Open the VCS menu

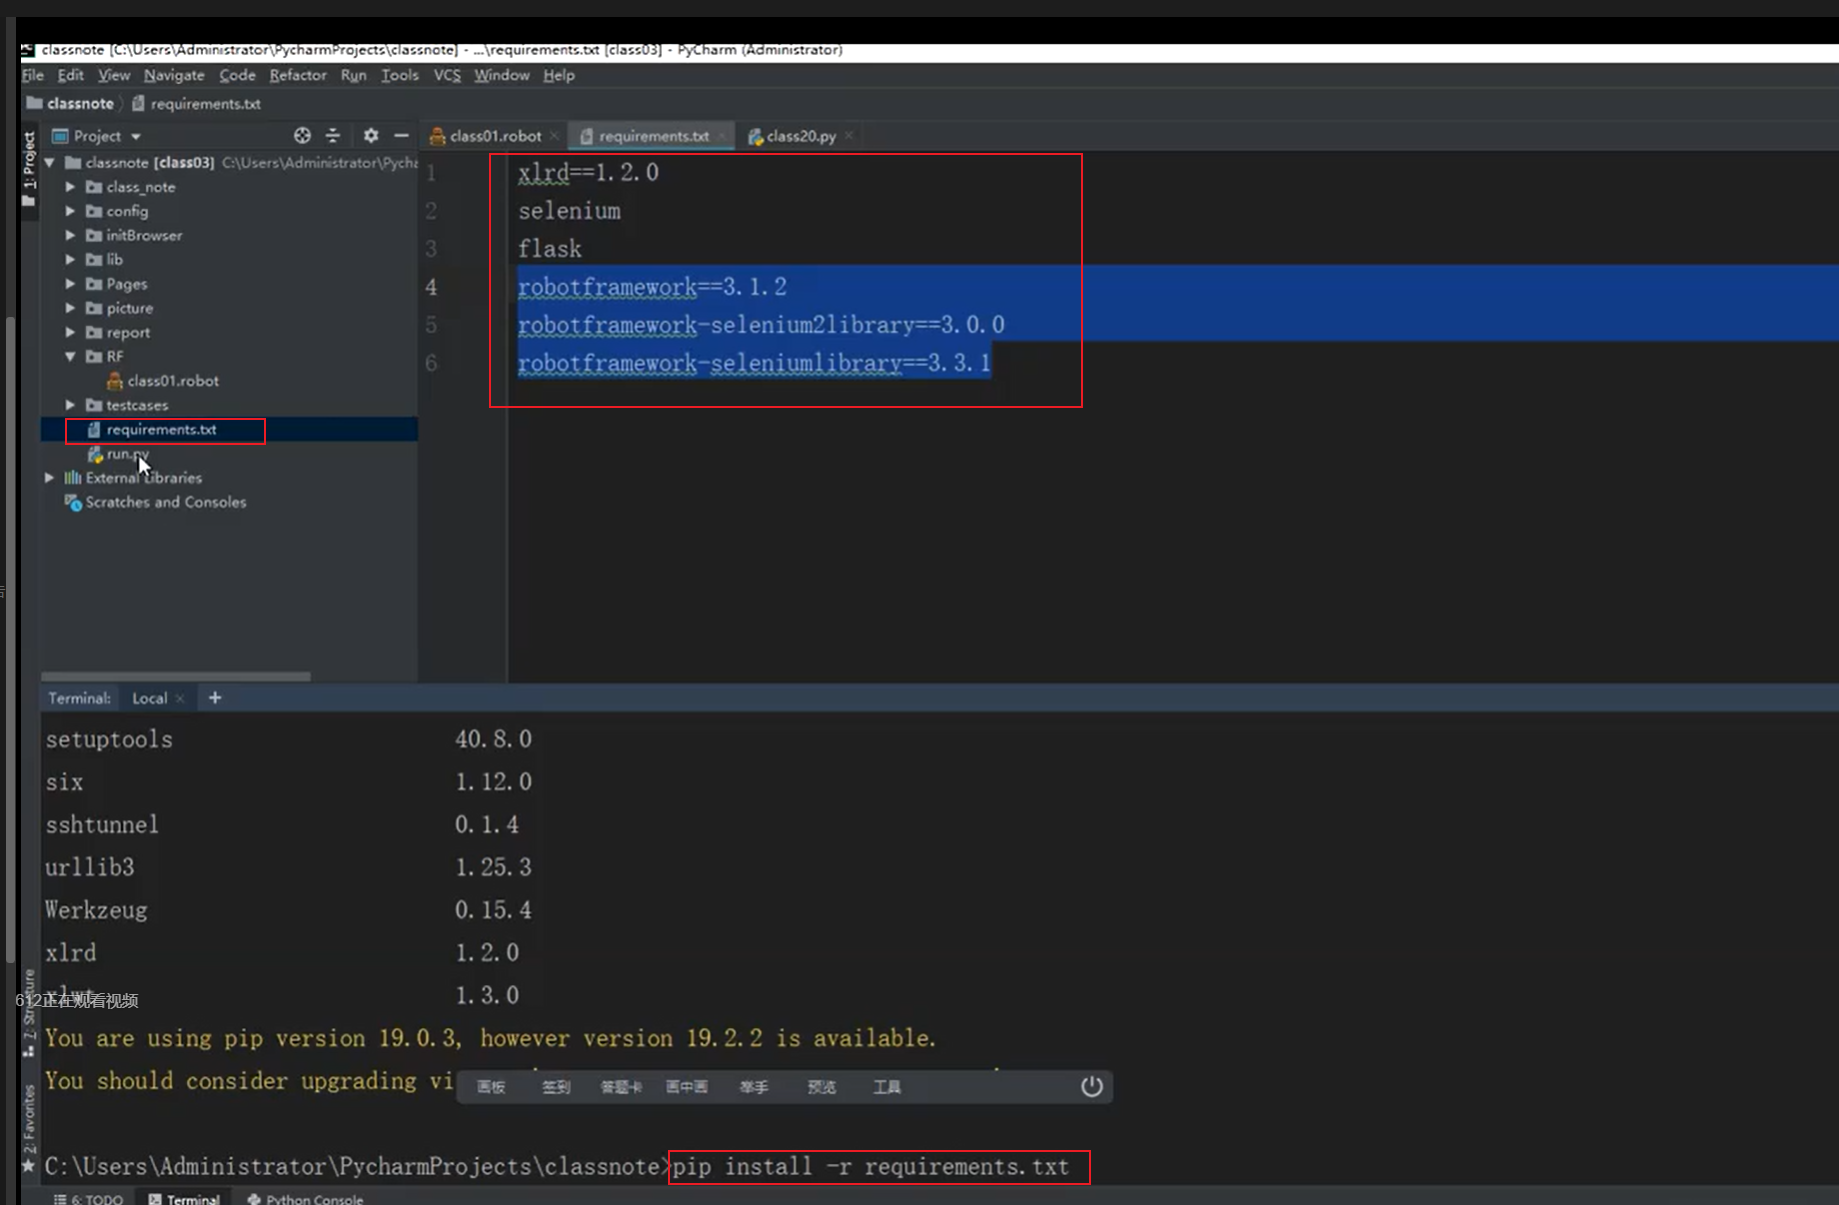447,75
